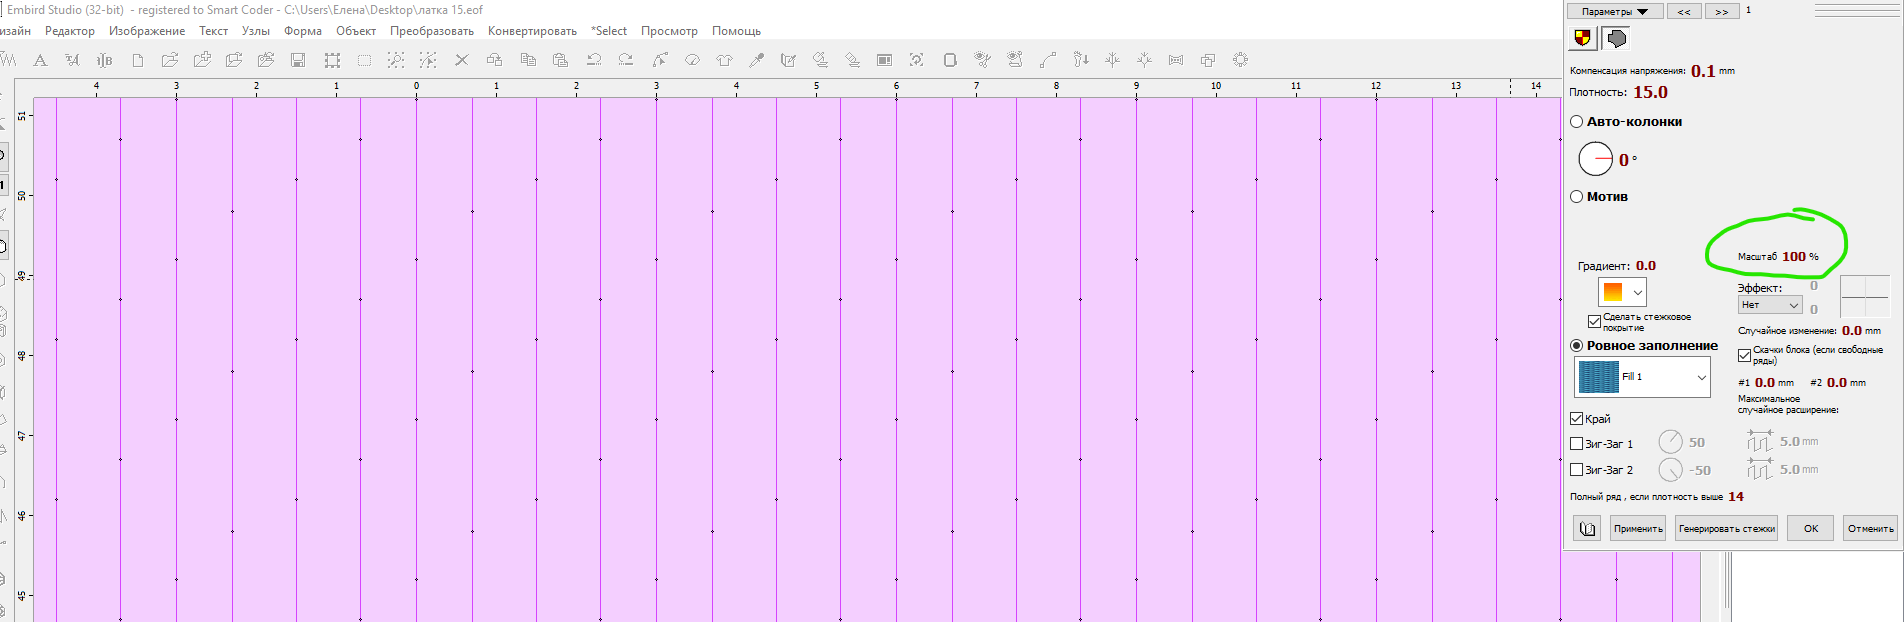Open the Помощь menu
The image size is (1904, 622).
(x=736, y=31)
